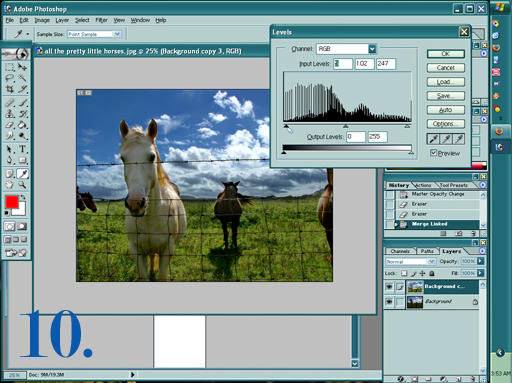This screenshot has width=512, height=383.
Task: Click the Cancel button in Levels
Action: 446,68
